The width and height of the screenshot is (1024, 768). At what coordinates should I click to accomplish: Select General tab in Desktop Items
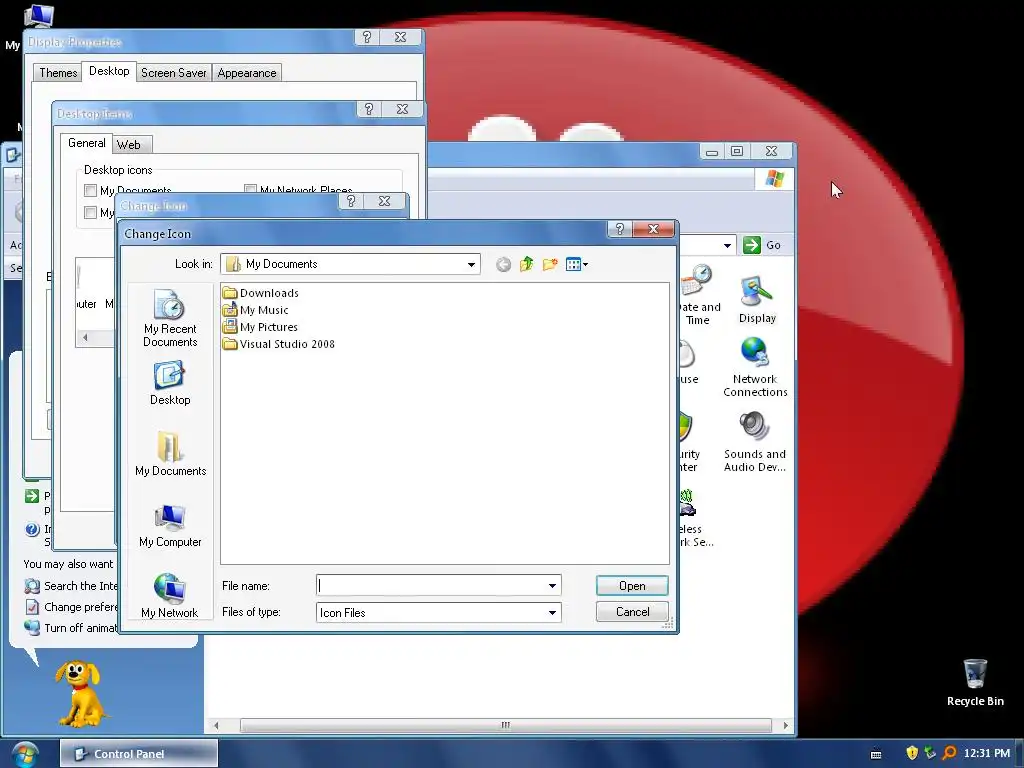[87, 143]
